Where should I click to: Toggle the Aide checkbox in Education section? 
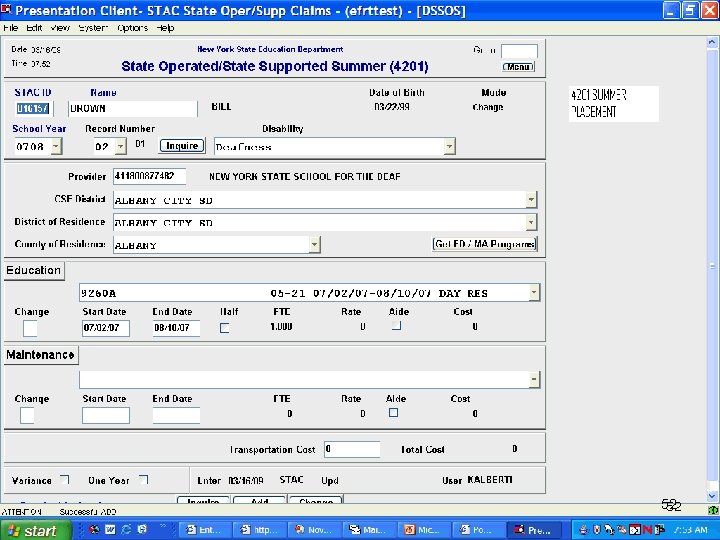(396, 326)
